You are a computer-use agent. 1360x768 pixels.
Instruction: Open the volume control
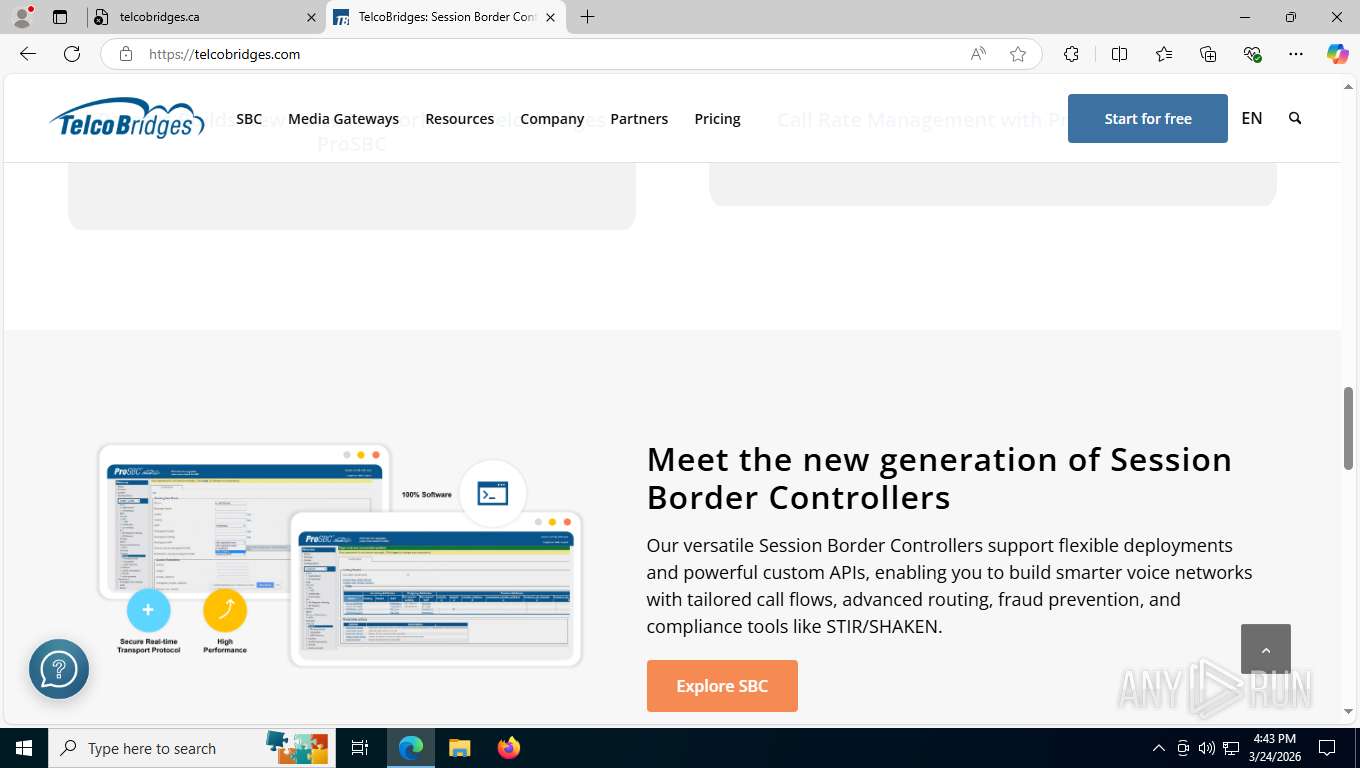pyautogui.click(x=1207, y=748)
